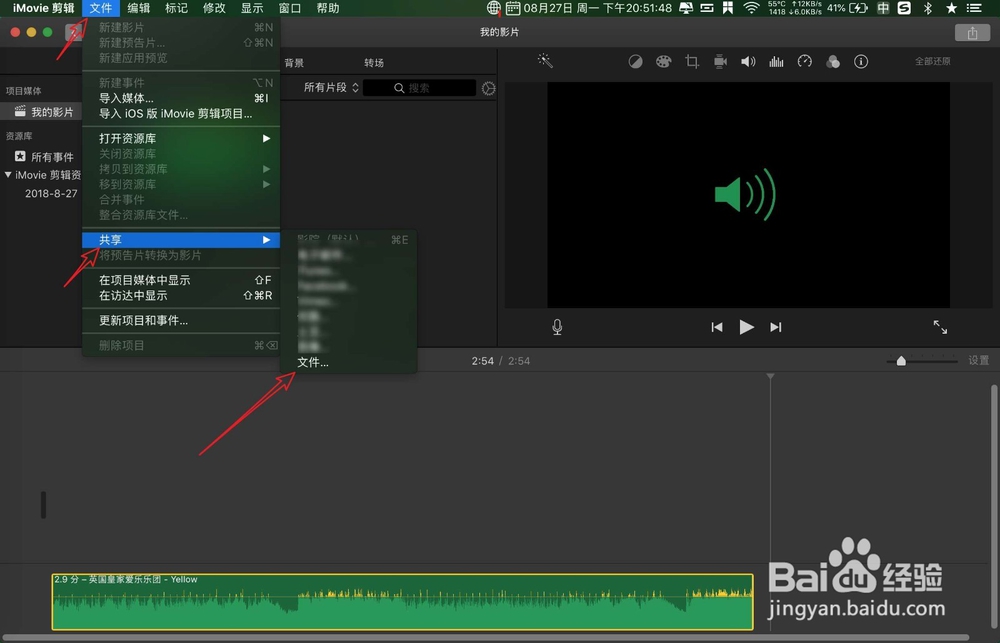Collapse the iMovie 剪辑资 library triangle
The height and width of the screenshot is (643, 1000).
coord(8,174)
